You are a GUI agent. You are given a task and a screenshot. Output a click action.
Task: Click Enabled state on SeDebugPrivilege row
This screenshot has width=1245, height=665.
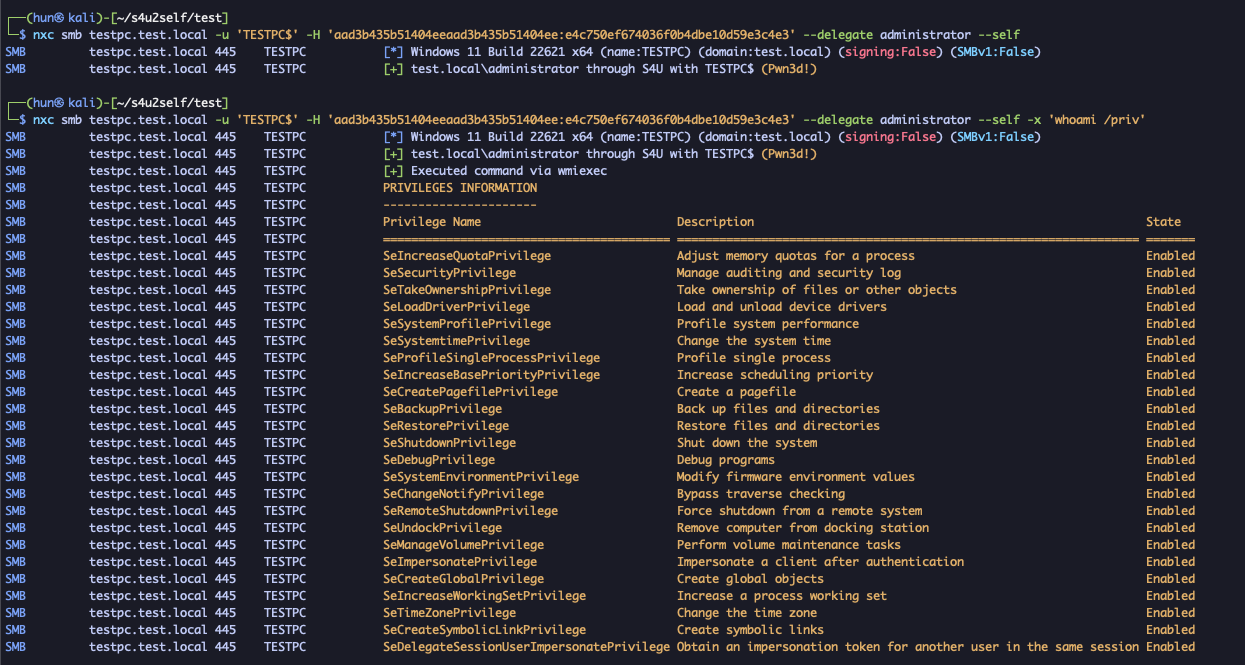tap(1170, 460)
